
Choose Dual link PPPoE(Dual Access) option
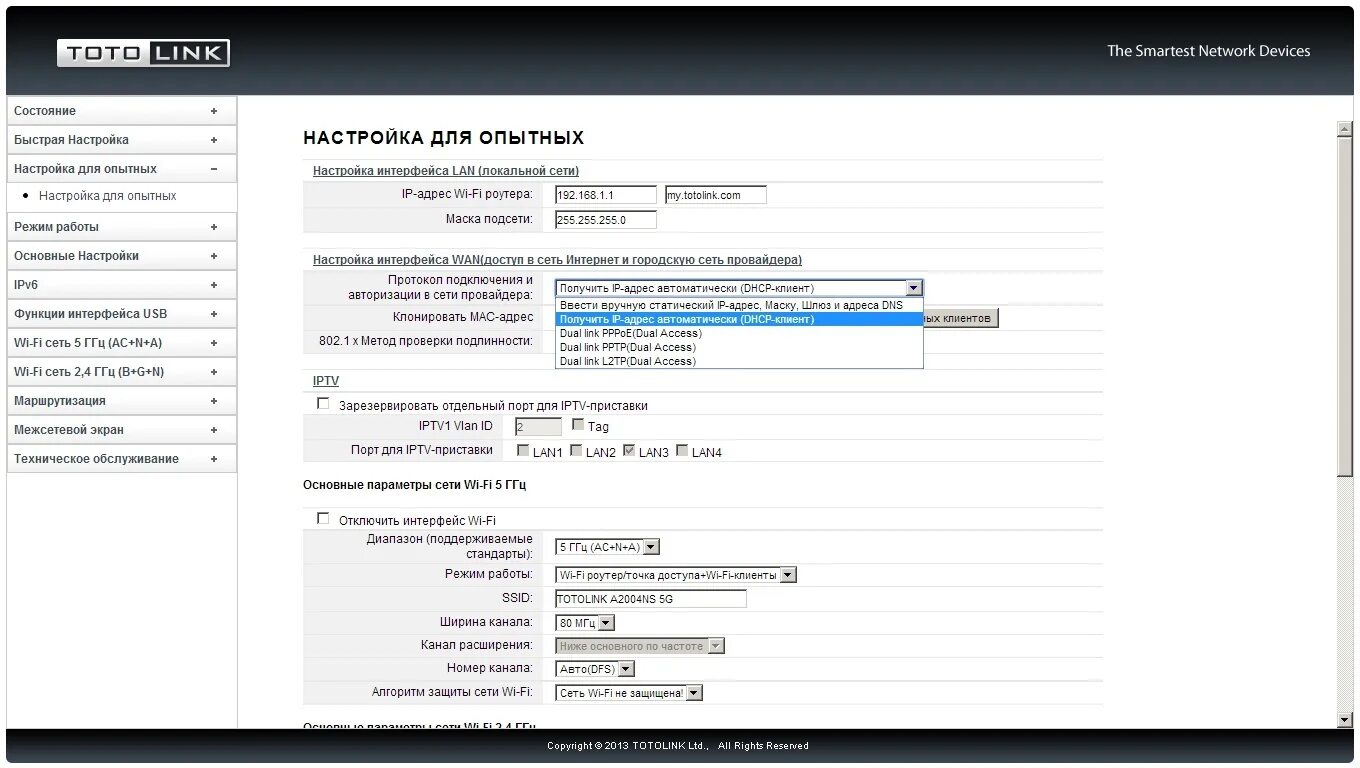pos(739,333)
